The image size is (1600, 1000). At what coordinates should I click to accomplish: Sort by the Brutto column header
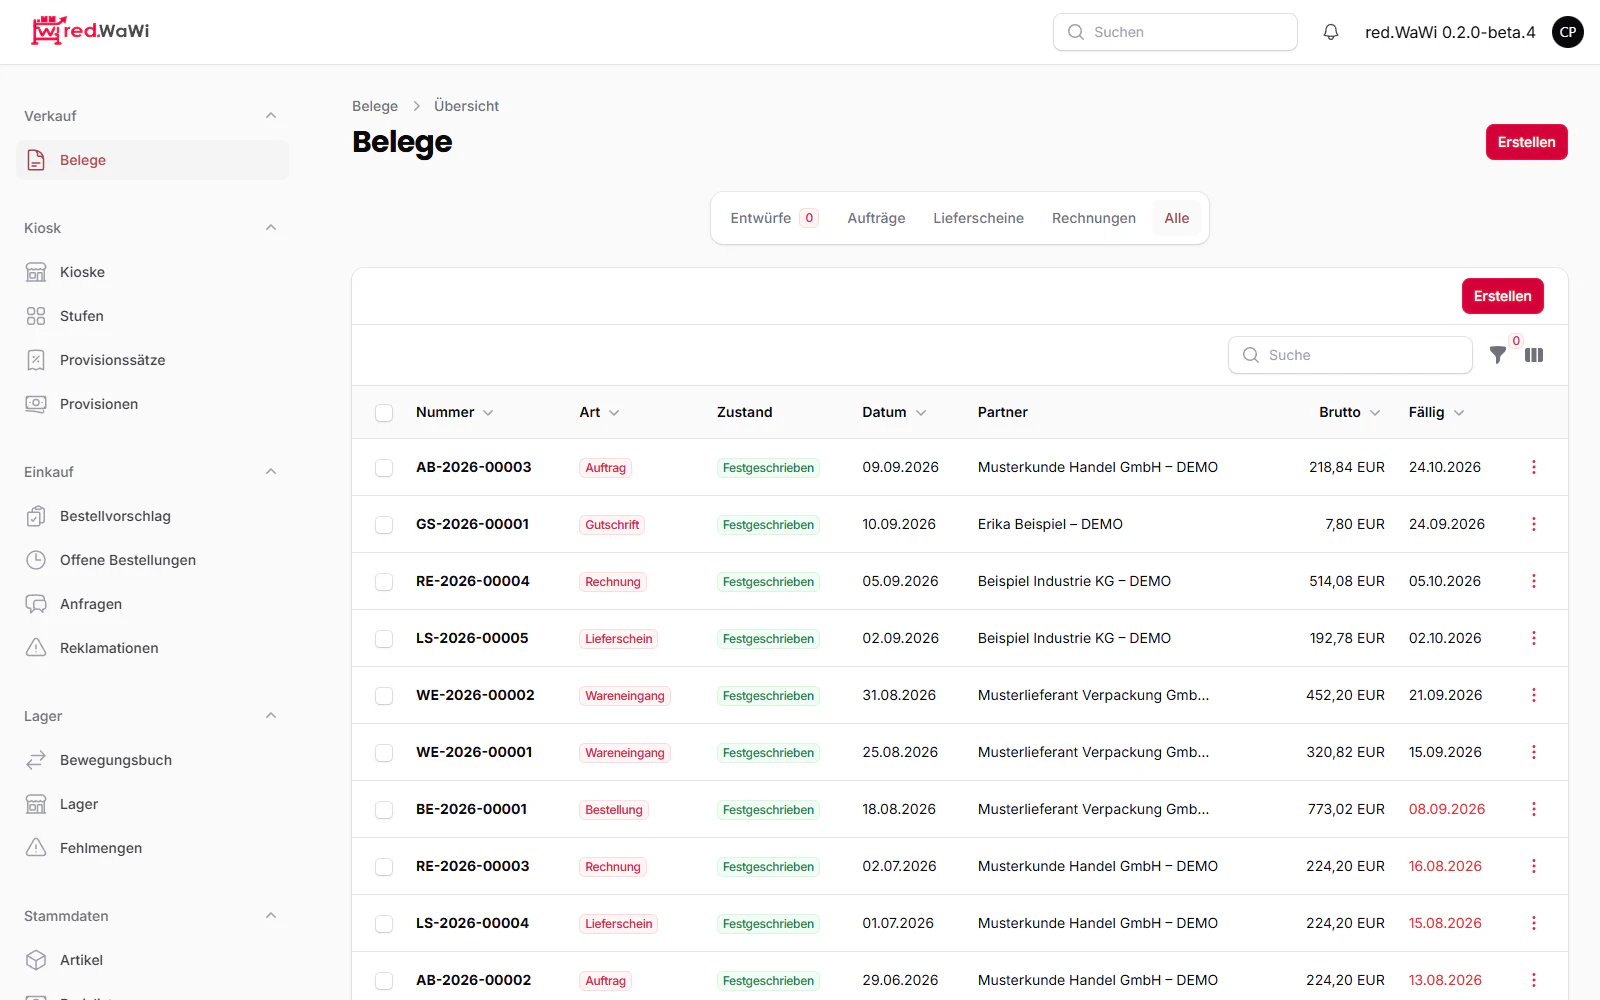coord(1350,412)
